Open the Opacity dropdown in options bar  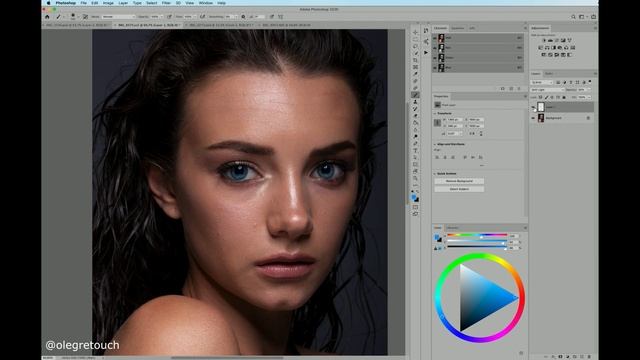click(162, 17)
